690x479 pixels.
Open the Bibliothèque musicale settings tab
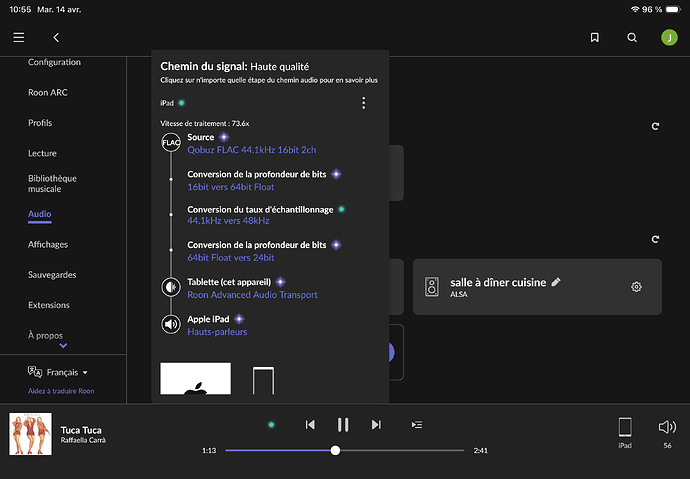point(52,183)
